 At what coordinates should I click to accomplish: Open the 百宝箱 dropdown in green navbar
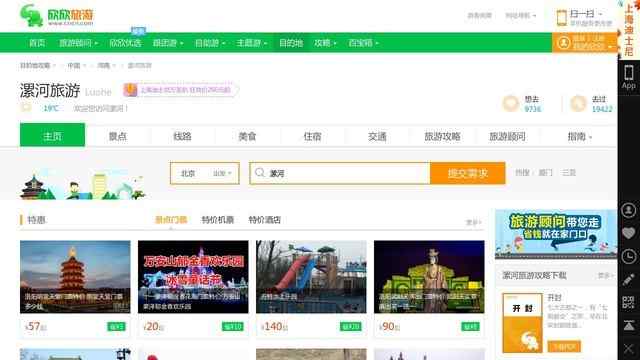pyautogui.click(x=363, y=43)
